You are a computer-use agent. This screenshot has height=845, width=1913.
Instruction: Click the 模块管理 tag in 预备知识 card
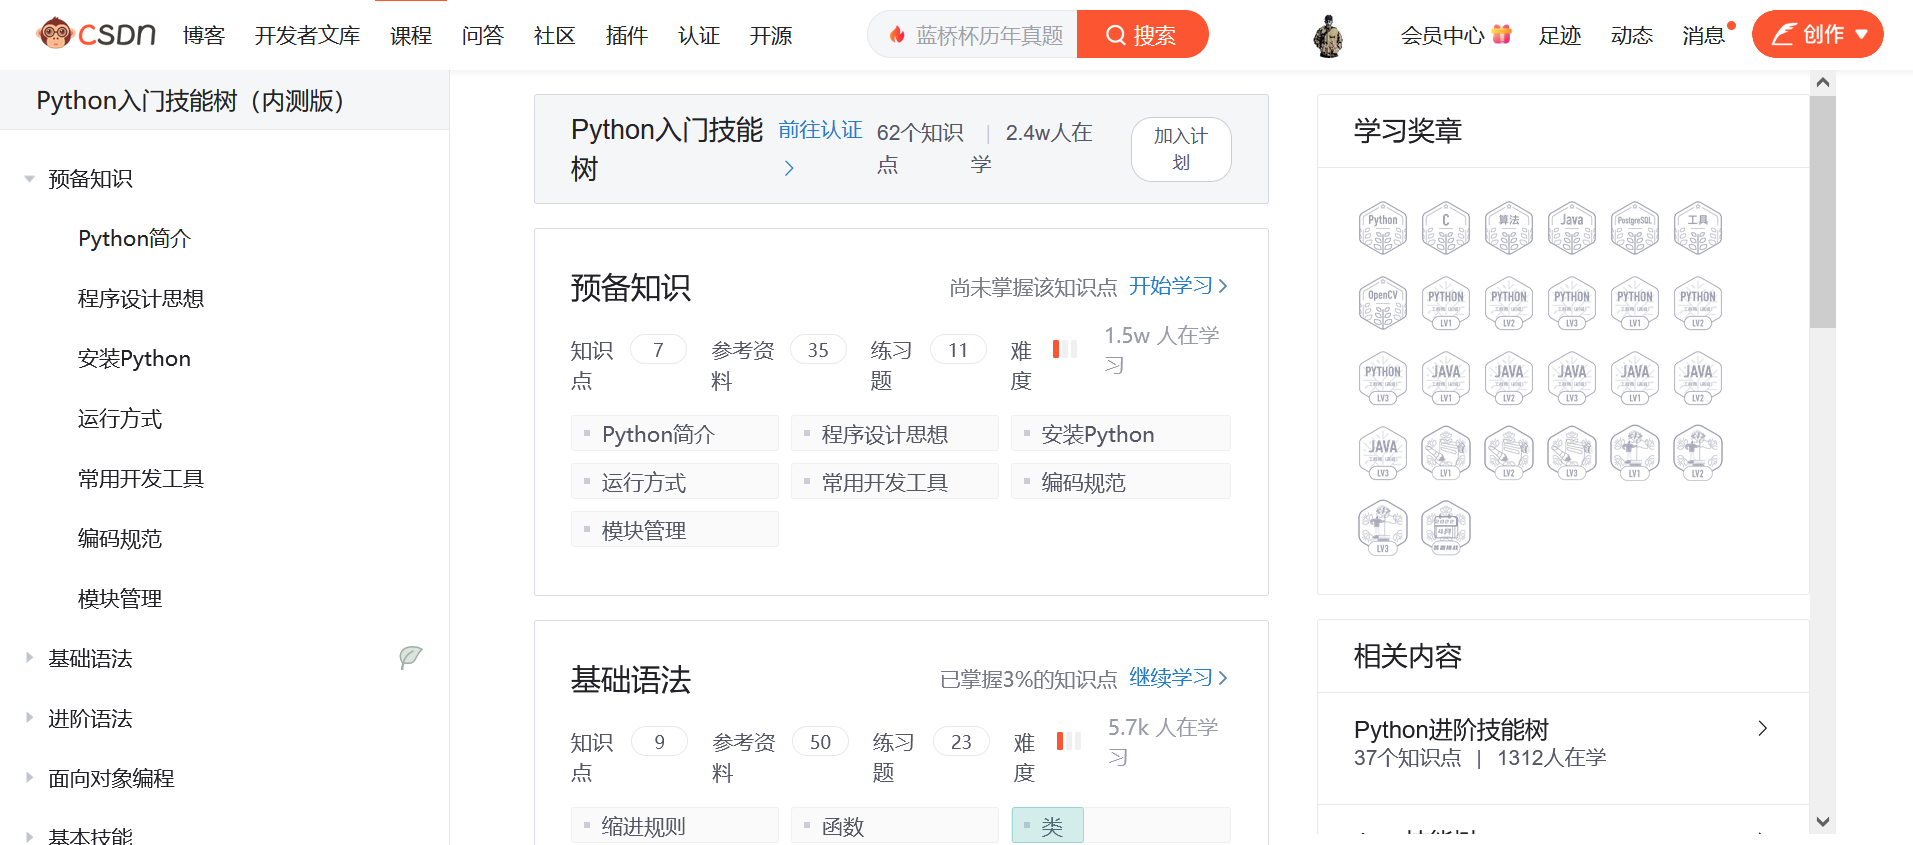tap(675, 530)
